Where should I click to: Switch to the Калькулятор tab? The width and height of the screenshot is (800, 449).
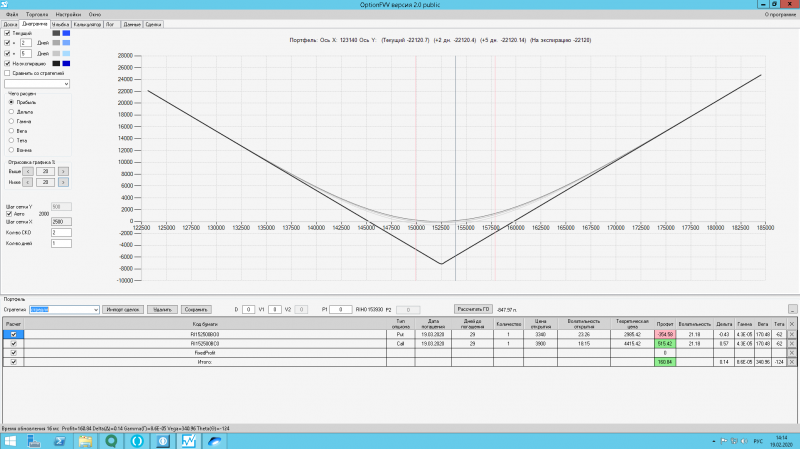[x=87, y=24]
